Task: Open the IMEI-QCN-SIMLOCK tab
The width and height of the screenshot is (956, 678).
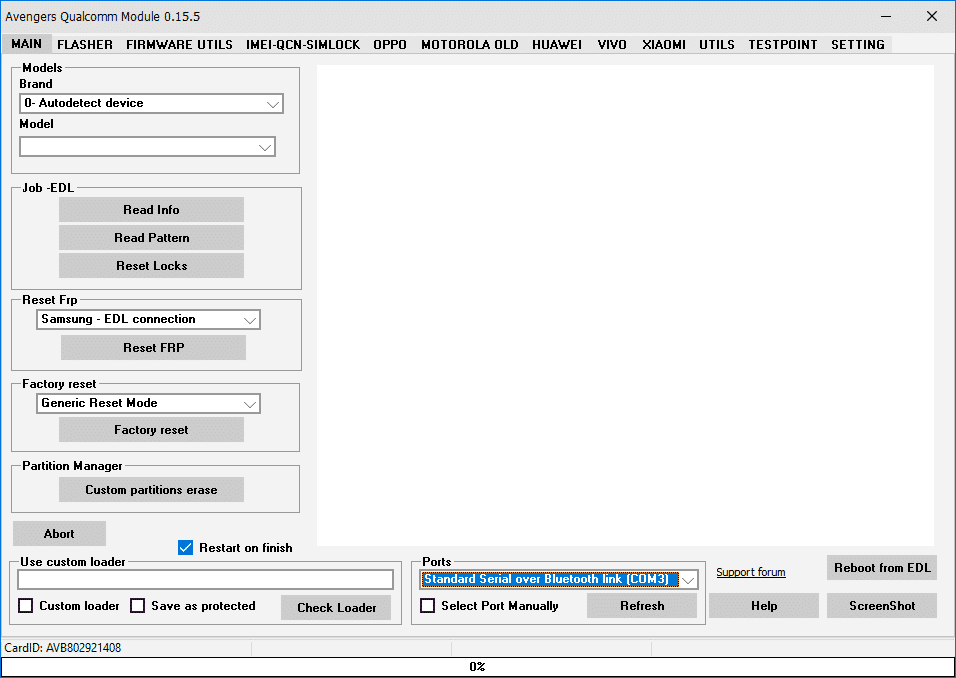Action: click(x=303, y=45)
